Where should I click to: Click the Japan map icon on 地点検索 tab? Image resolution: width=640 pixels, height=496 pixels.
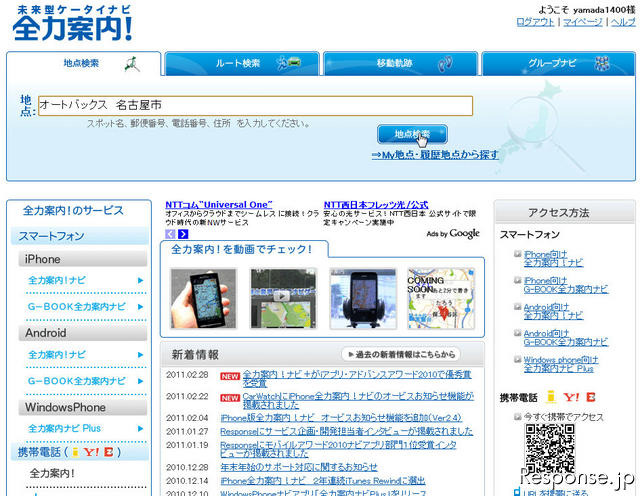click(132, 64)
